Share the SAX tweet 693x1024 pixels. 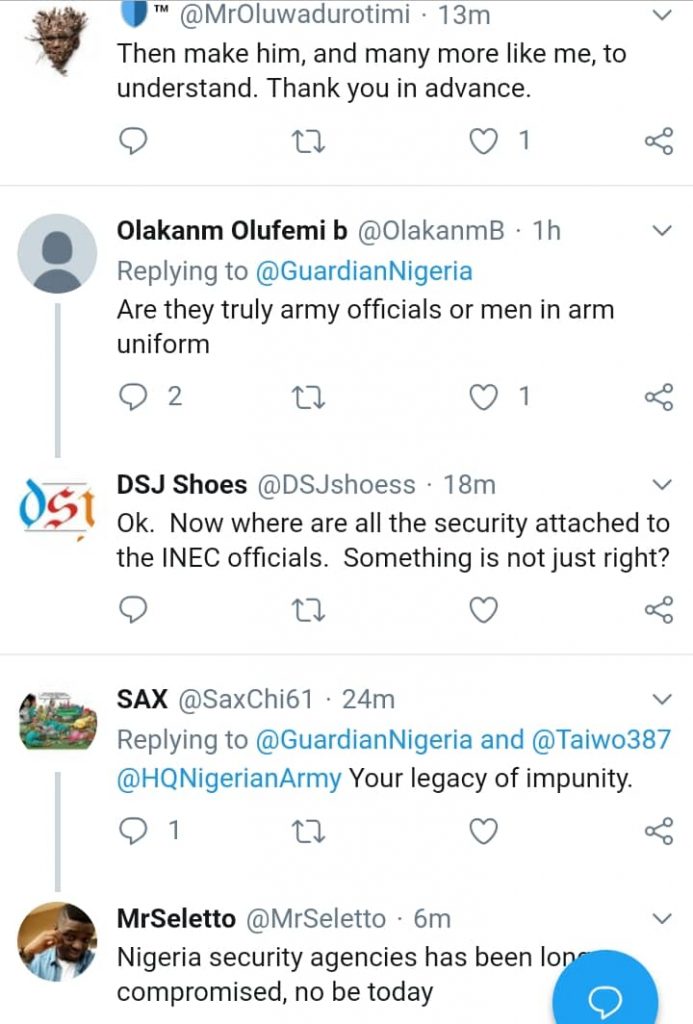658,830
